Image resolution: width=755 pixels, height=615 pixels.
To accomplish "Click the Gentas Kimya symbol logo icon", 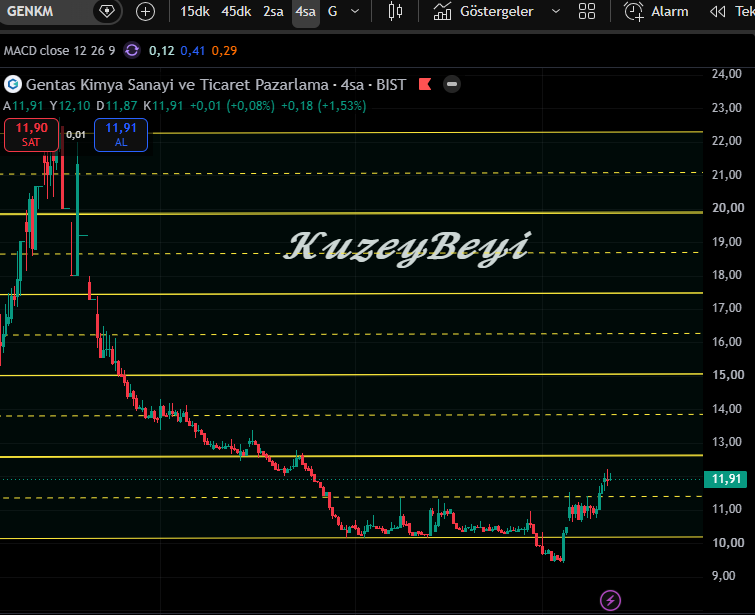I will pos(13,84).
